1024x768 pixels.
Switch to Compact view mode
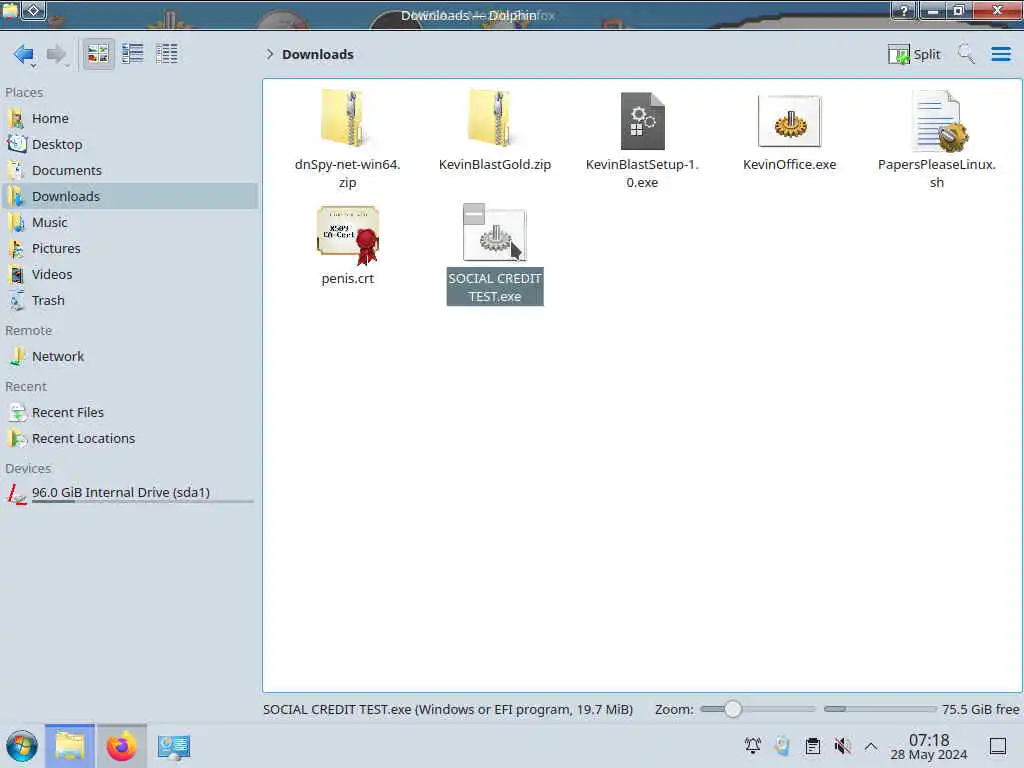(133, 54)
